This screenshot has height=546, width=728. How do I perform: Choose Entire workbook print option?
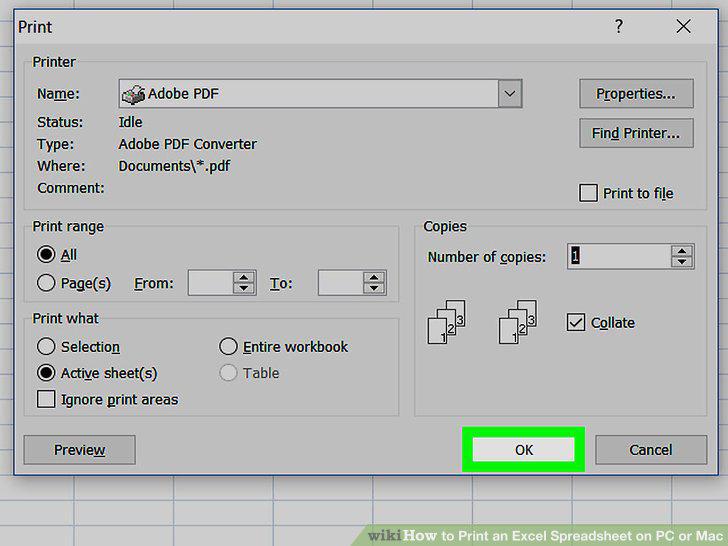[x=228, y=346]
